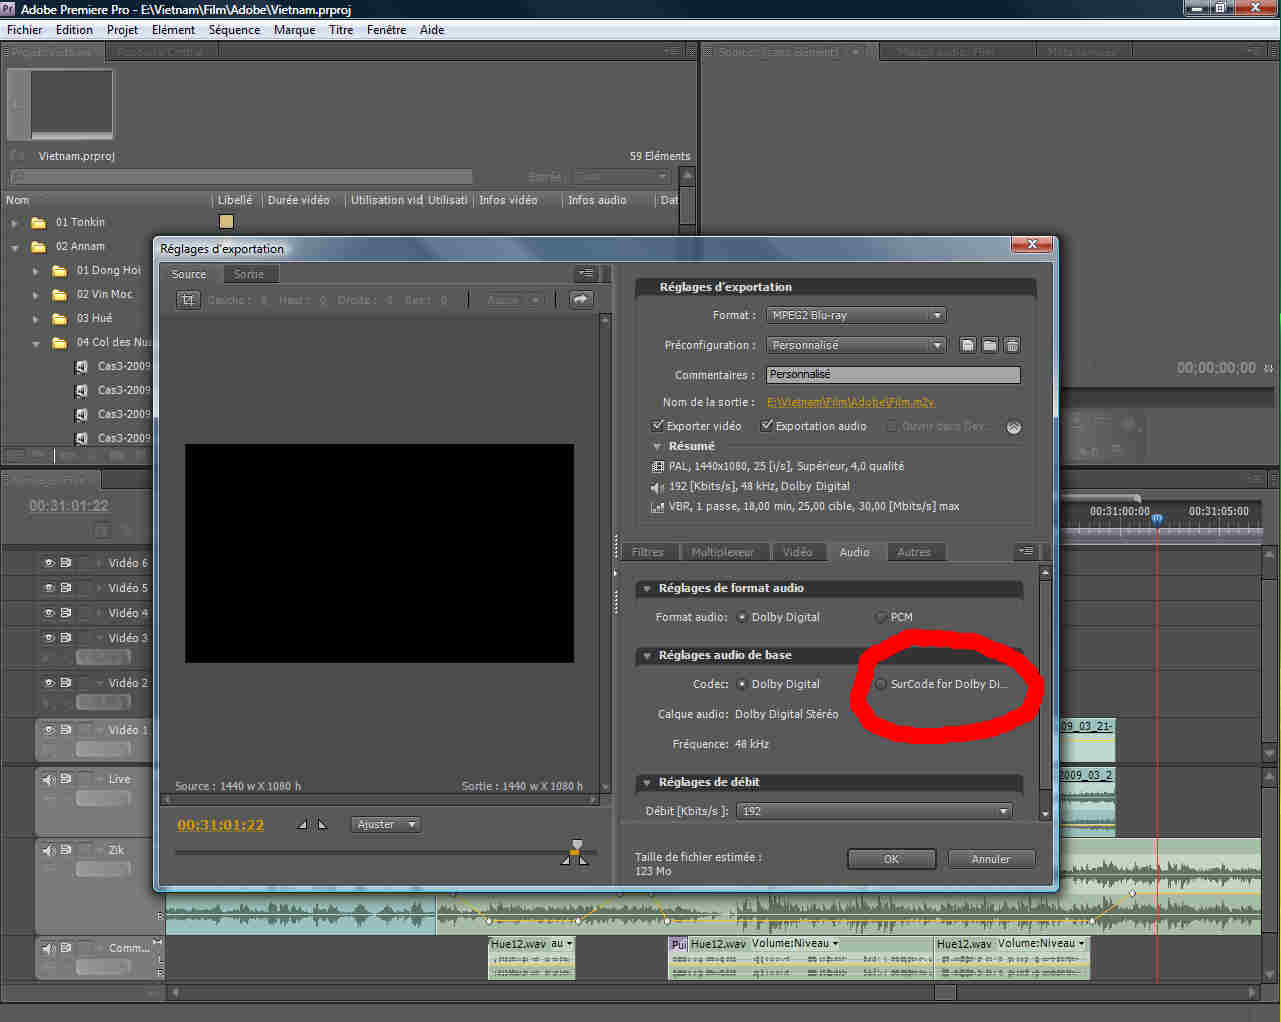Switch to the Autres tab
The width and height of the screenshot is (1281, 1022).
click(x=914, y=552)
